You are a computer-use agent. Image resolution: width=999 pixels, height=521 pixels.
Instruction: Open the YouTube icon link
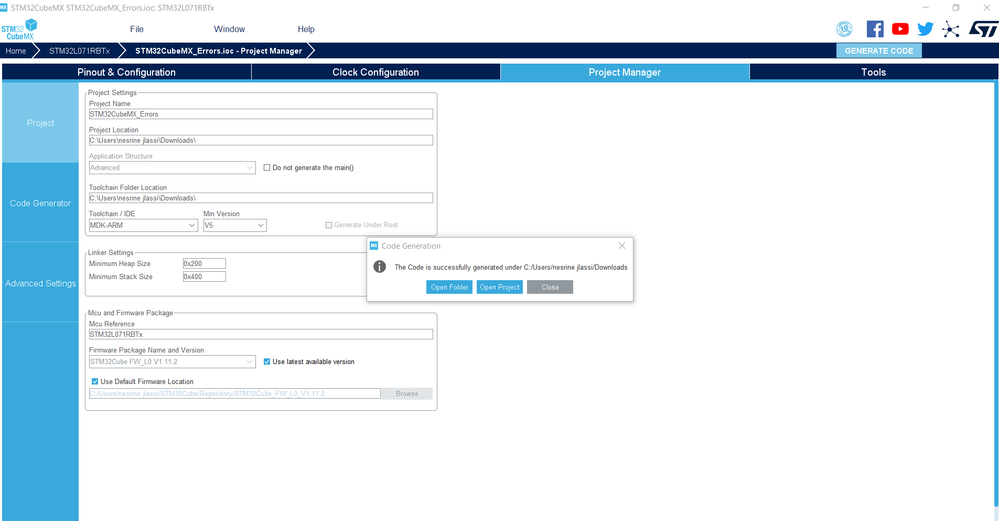900,29
